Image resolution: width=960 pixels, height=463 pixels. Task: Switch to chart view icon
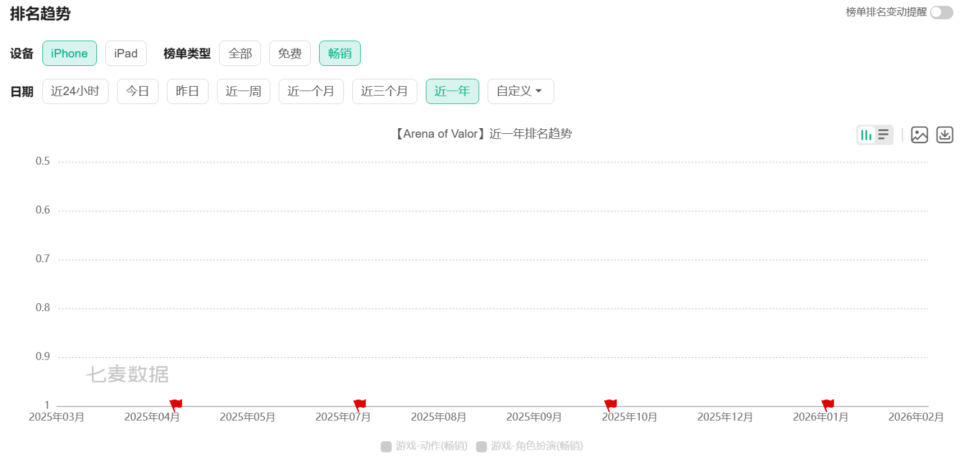click(x=866, y=135)
